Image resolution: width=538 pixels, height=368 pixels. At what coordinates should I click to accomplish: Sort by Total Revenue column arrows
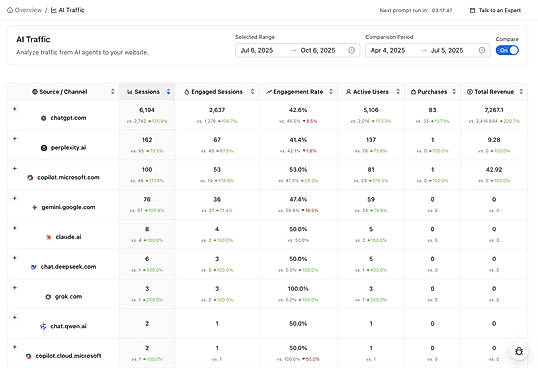point(521,92)
